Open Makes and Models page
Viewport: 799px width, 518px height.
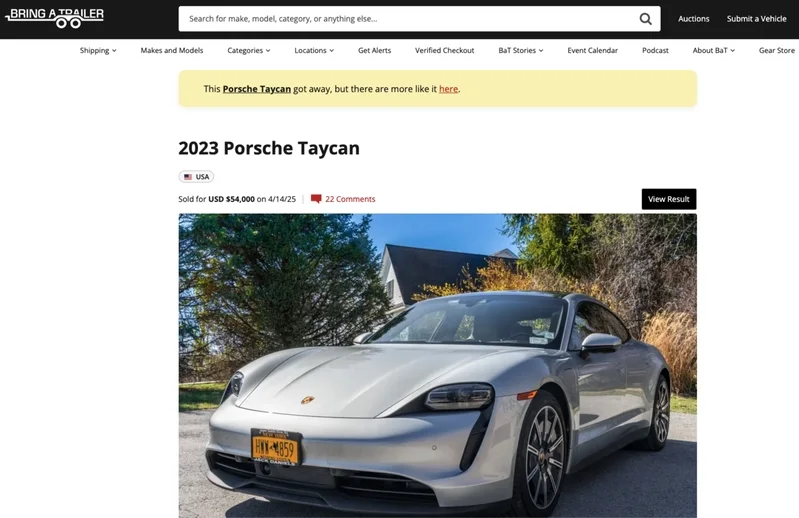[172, 50]
